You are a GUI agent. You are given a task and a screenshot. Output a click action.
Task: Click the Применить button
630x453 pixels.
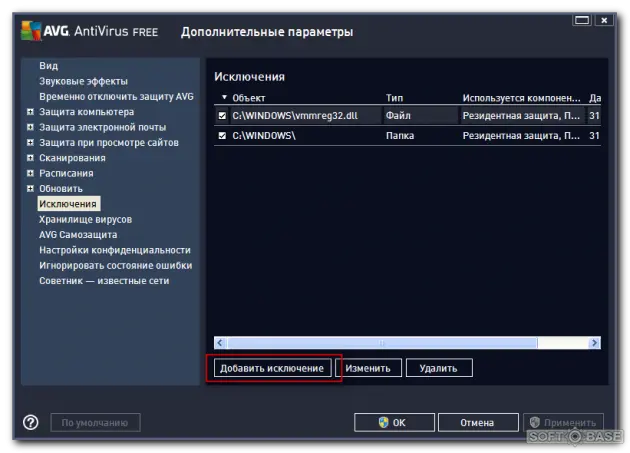(x=563, y=422)
